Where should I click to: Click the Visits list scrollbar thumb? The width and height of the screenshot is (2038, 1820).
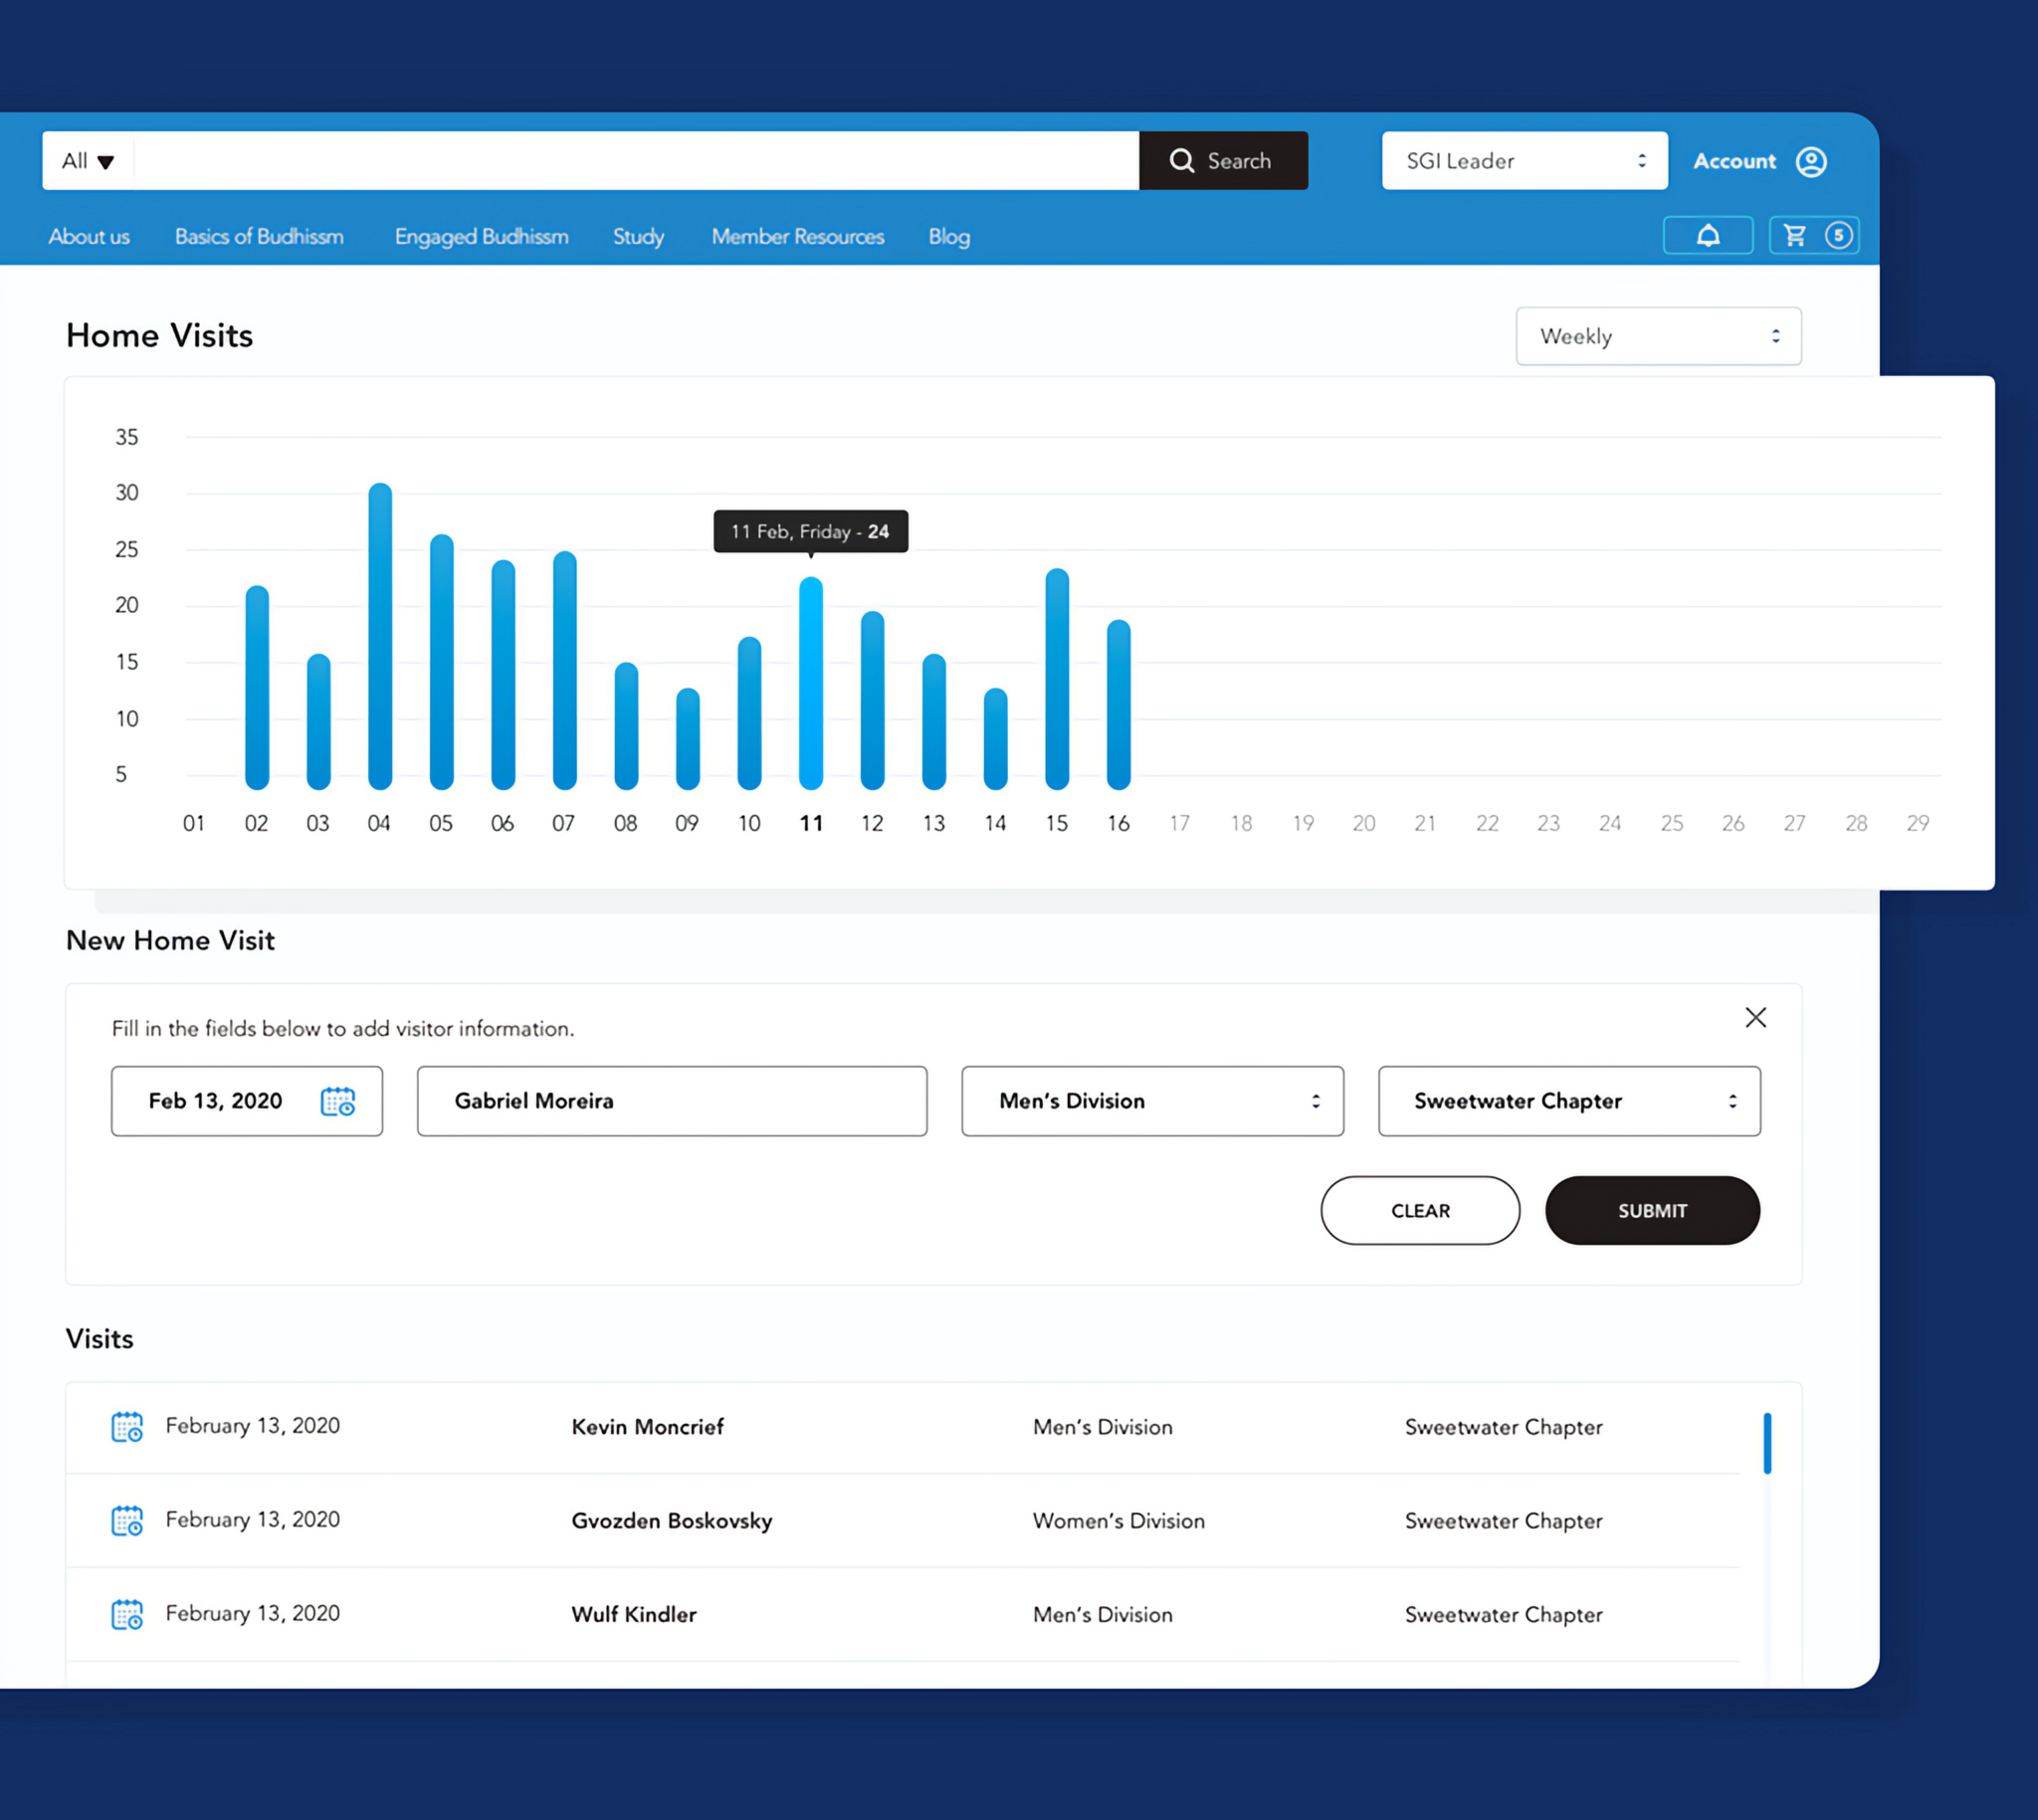[x=1767, y=1443]
